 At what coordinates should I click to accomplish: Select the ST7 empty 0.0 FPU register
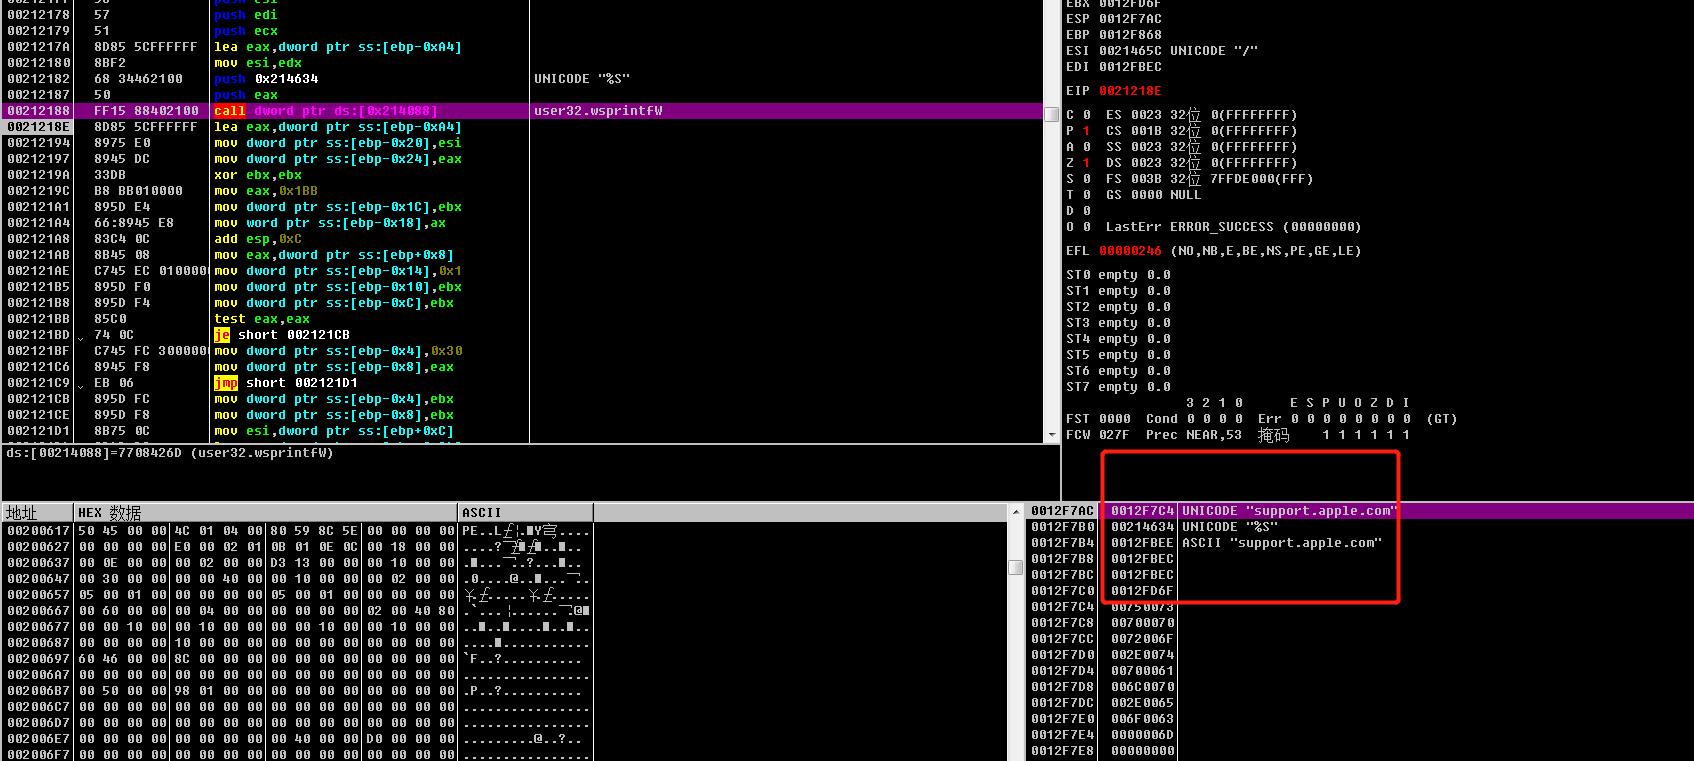click(1118, 387)
